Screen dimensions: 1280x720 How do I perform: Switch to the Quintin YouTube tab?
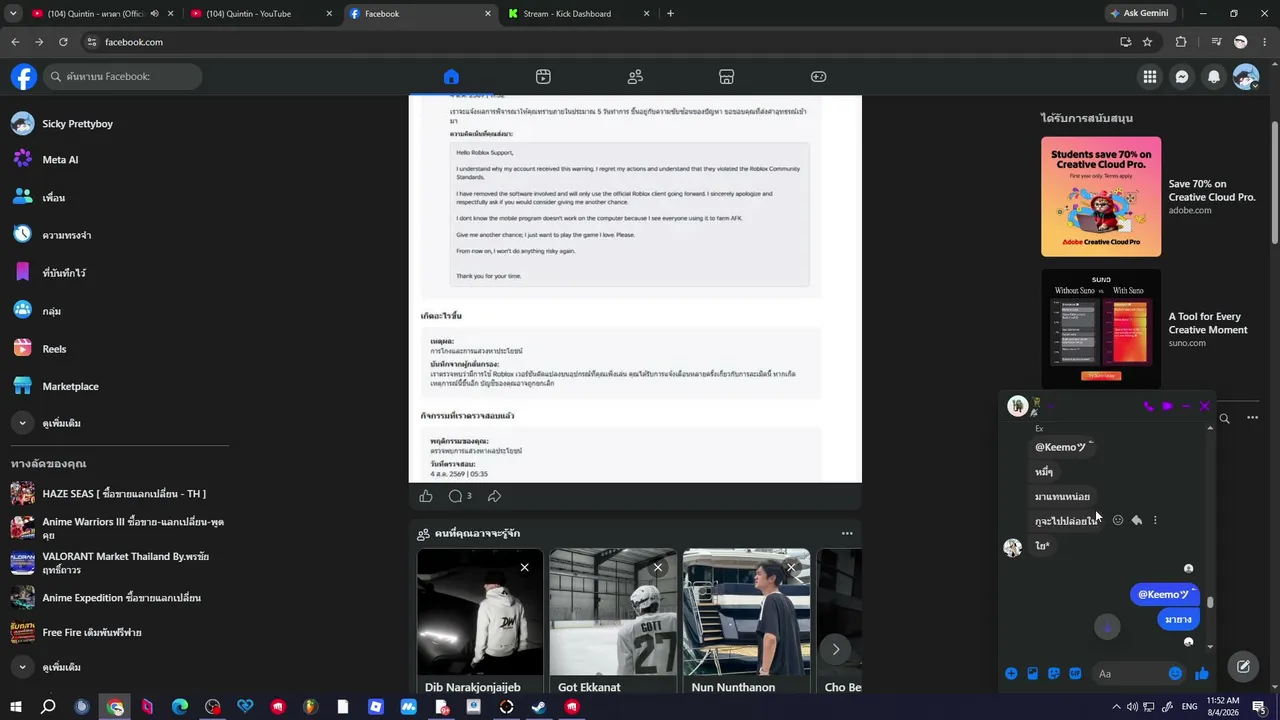[260, 14]
